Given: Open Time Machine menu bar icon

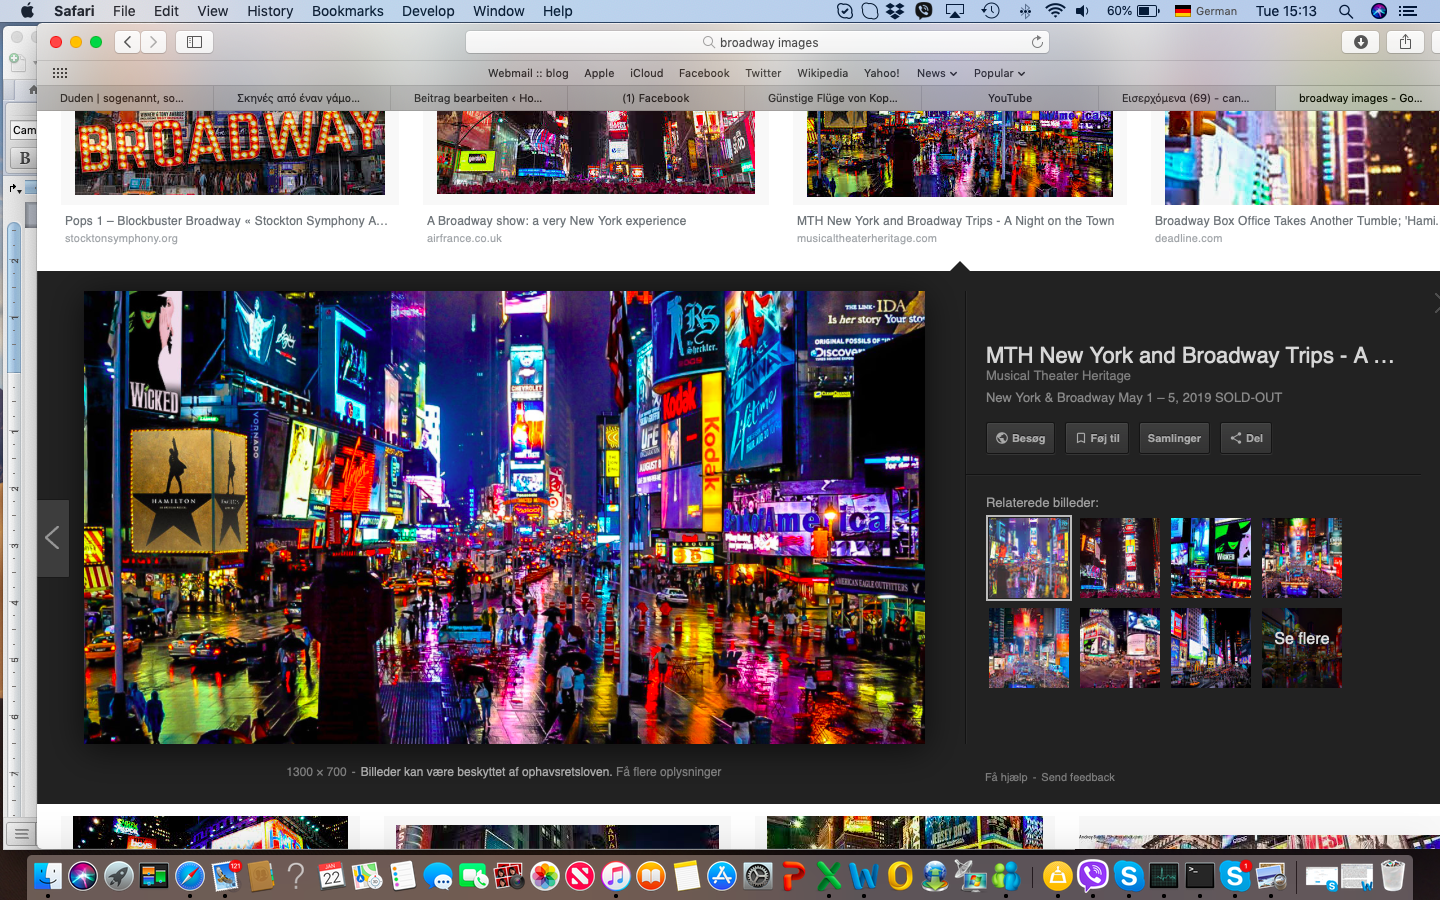Looking at the screenshot, I should (990, 11).
